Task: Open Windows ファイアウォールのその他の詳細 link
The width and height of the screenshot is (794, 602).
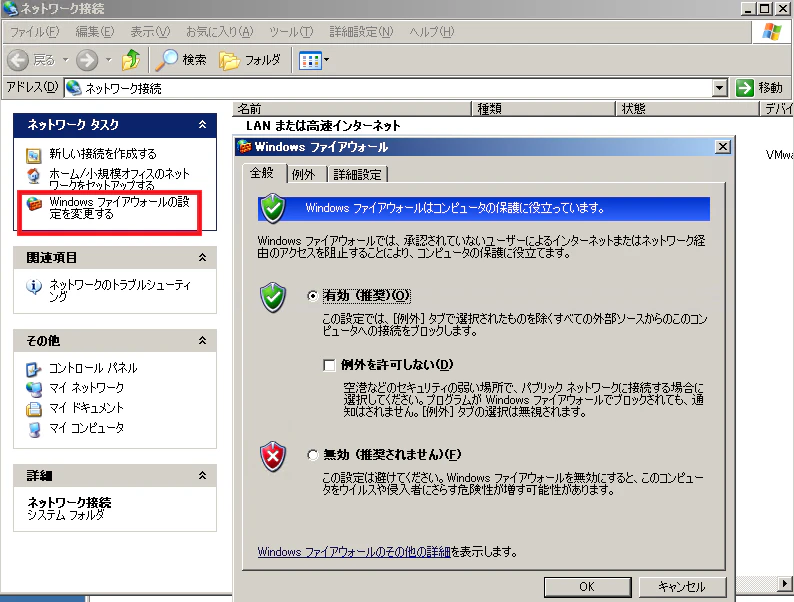Action: [354, 552]
